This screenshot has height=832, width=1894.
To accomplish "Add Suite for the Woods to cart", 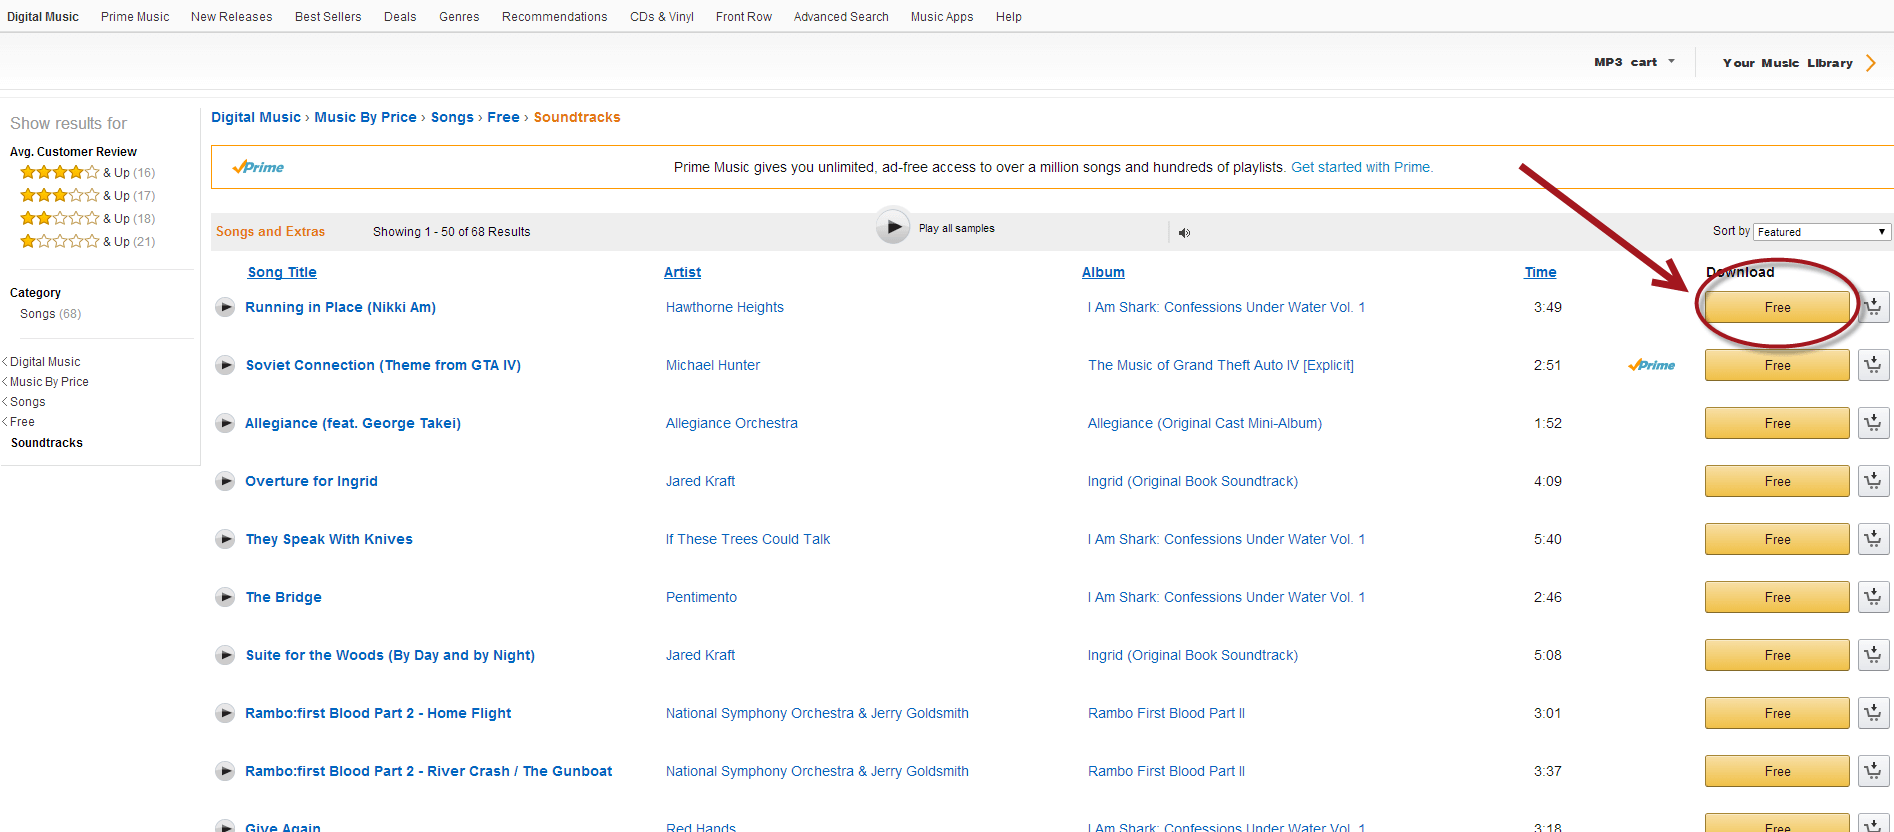I will [1873, 655].
